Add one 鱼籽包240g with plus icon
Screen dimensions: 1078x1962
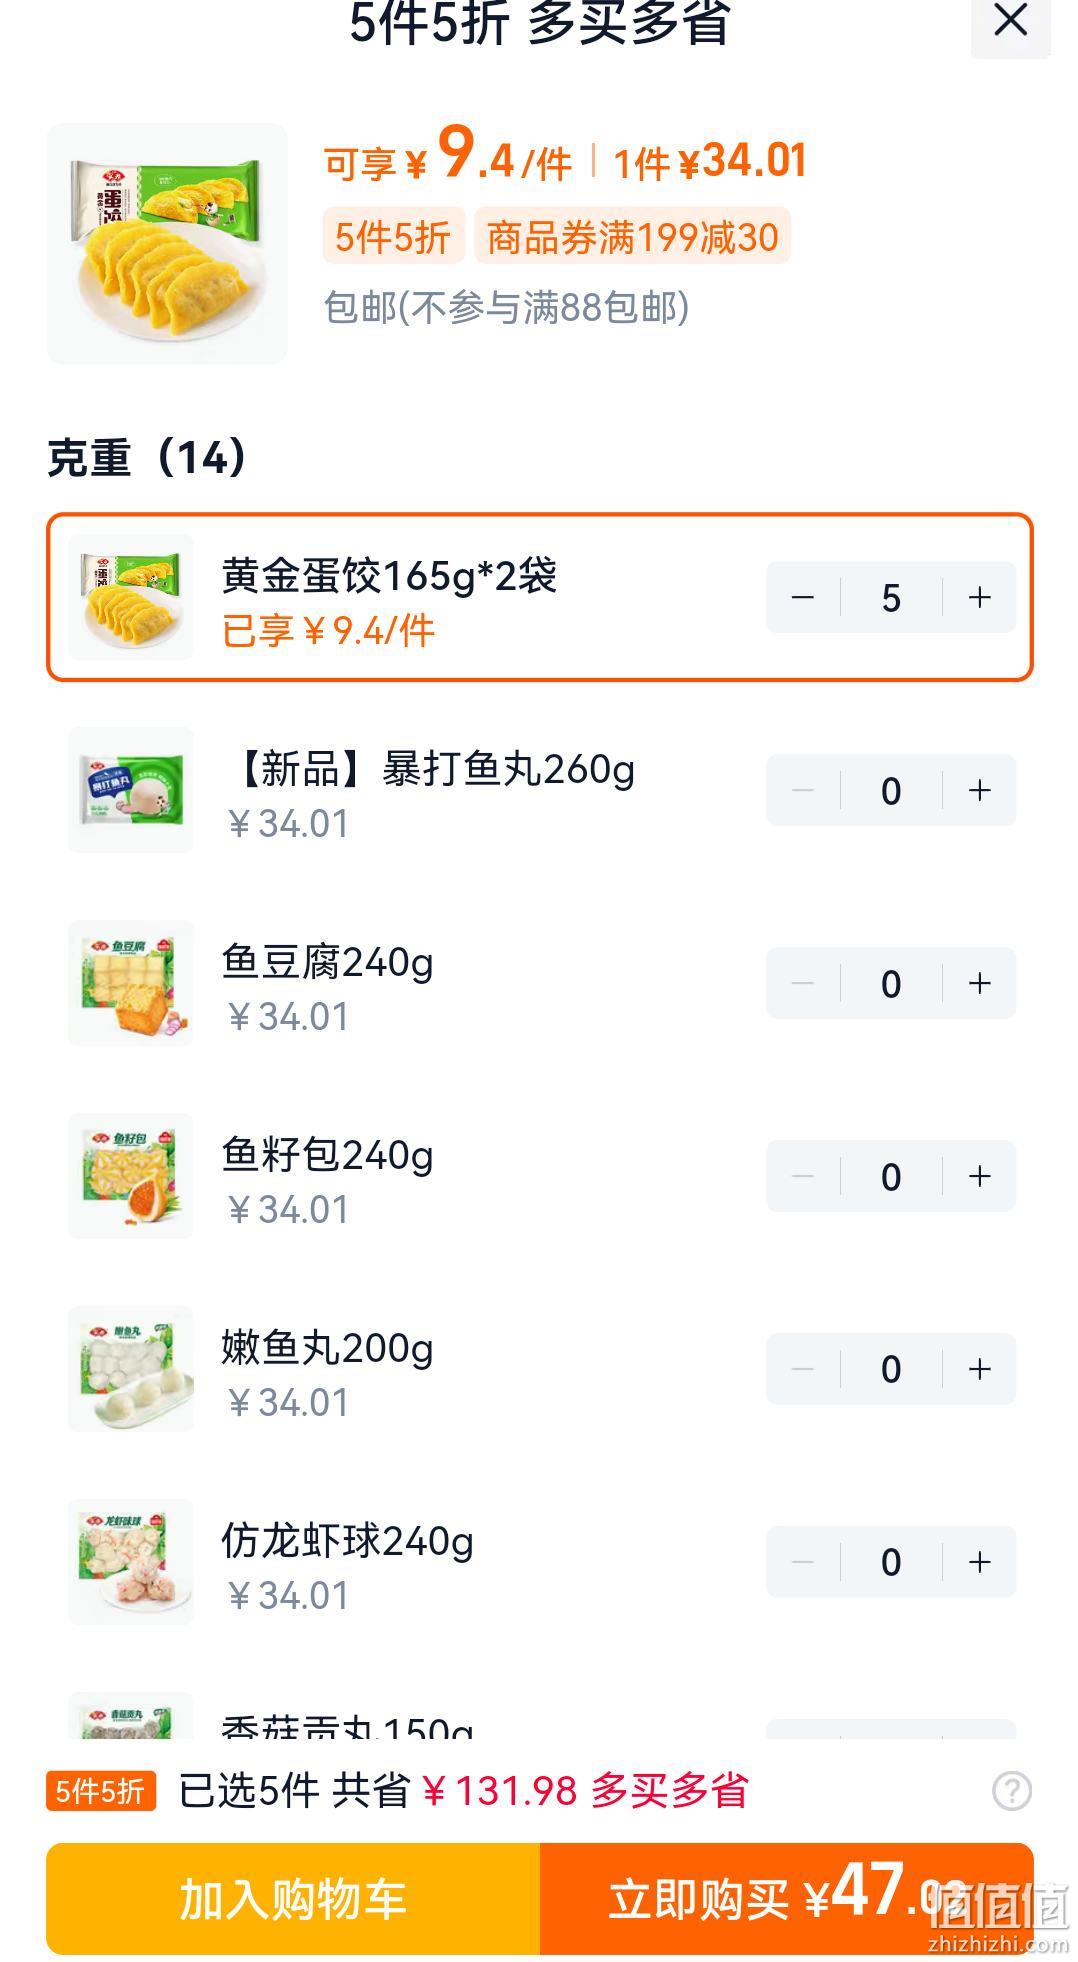click(979, 1176)
